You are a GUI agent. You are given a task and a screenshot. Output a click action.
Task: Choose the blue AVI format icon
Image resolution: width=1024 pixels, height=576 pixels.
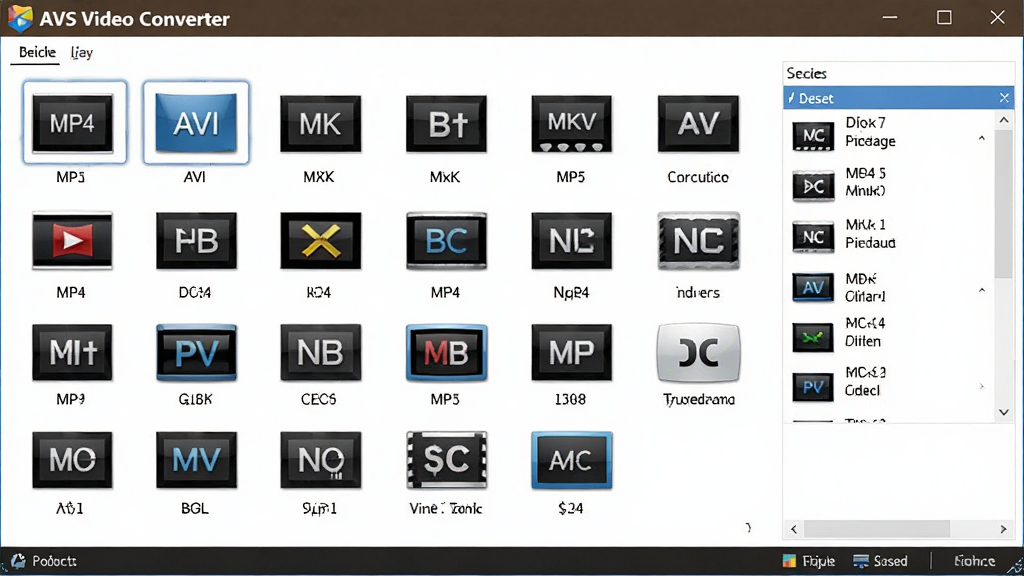click(x=196, y=123)
